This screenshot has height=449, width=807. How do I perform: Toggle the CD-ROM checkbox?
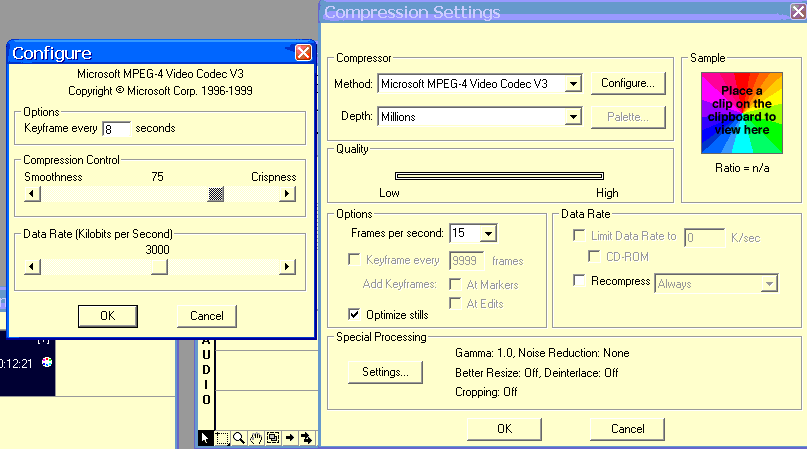click(x=594, y=256)
